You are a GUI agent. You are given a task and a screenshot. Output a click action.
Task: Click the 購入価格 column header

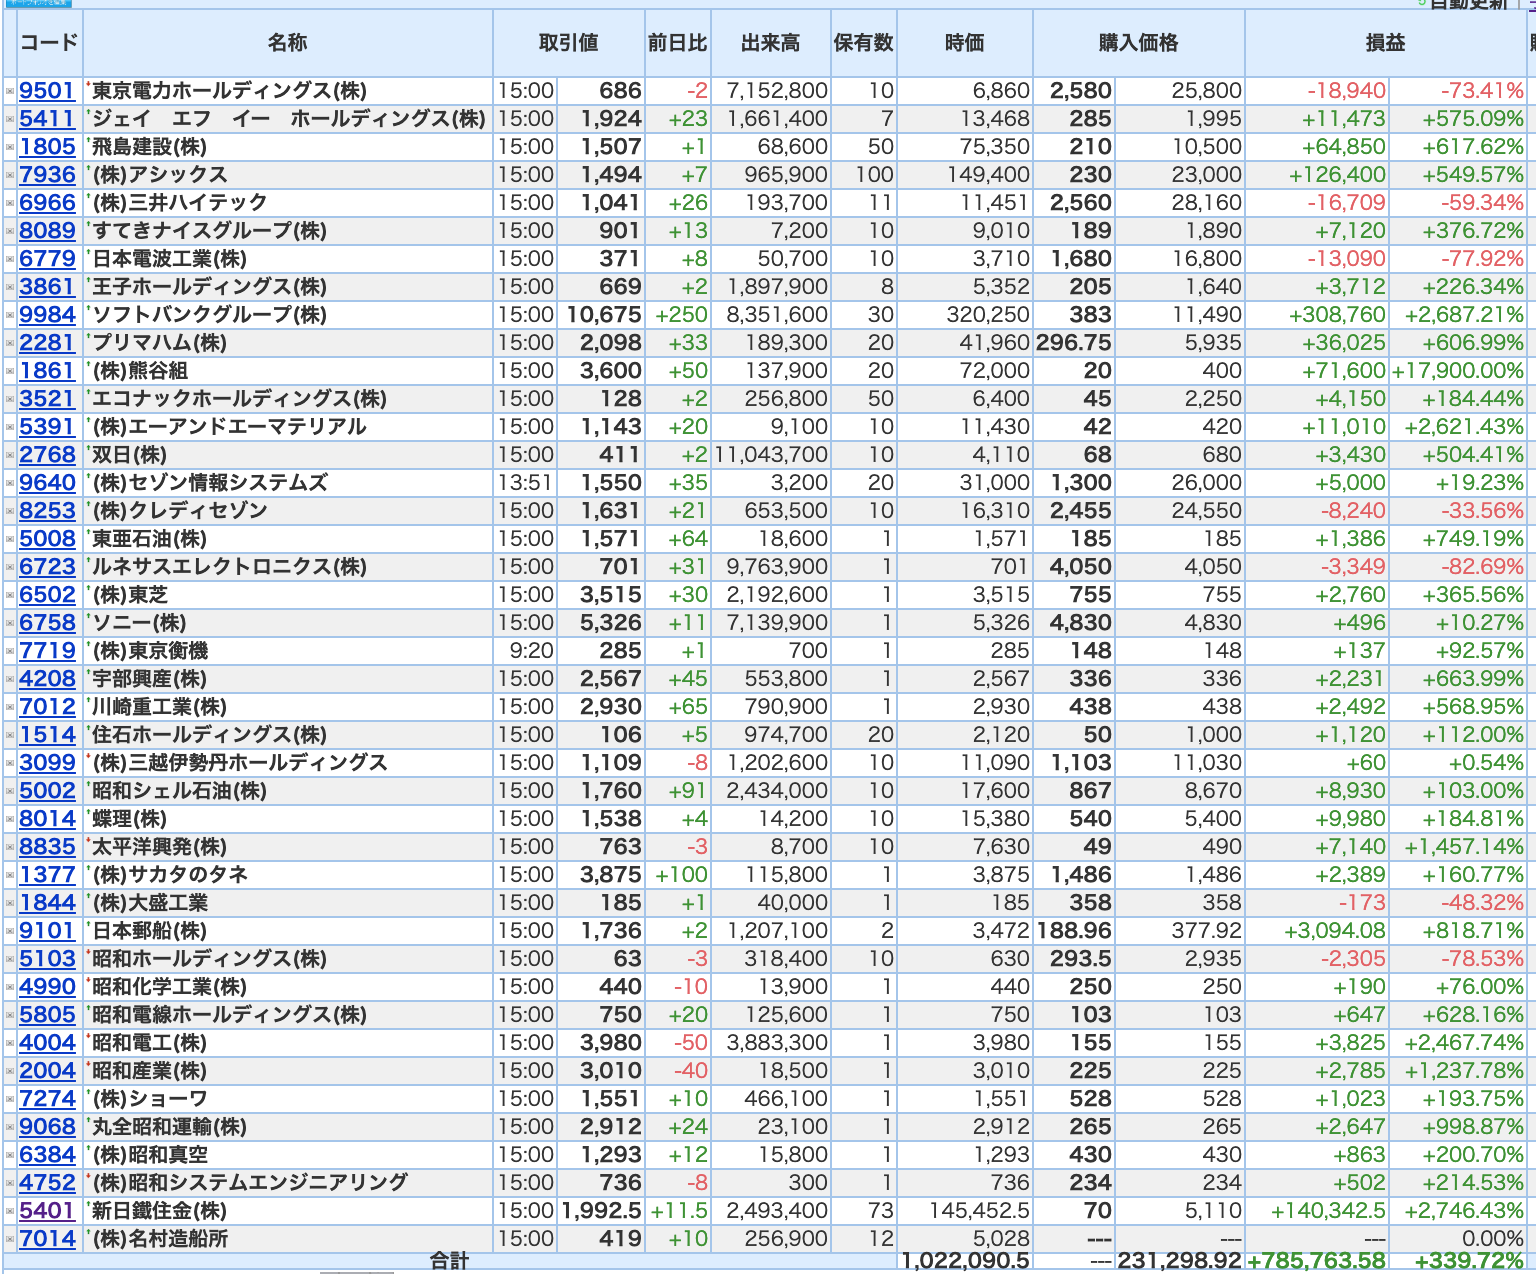coord(1139,43)
